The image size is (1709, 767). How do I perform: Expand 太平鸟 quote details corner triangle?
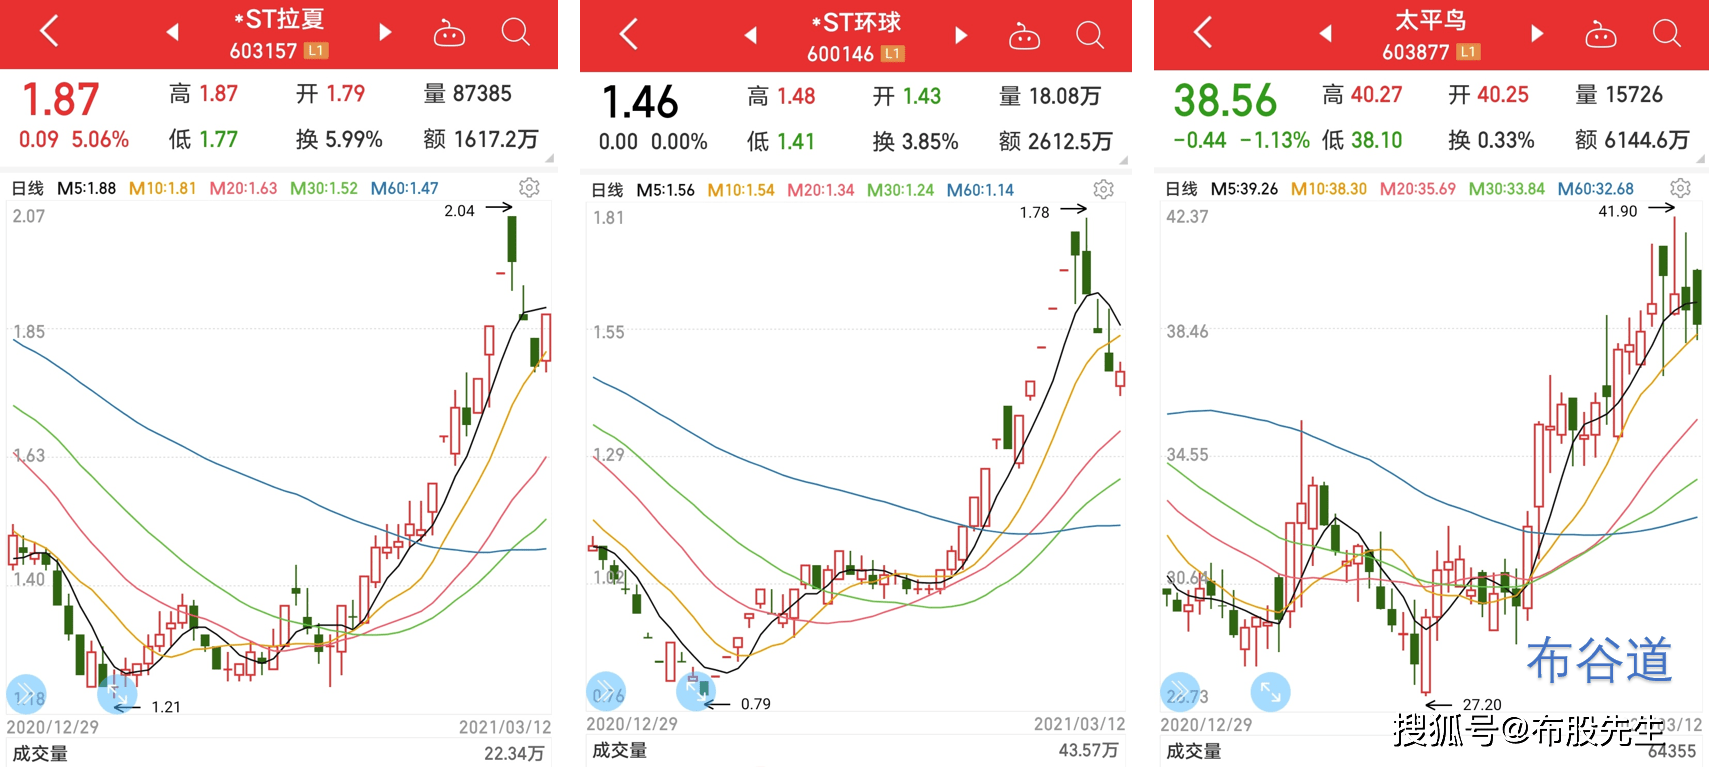pos(1699,158)
